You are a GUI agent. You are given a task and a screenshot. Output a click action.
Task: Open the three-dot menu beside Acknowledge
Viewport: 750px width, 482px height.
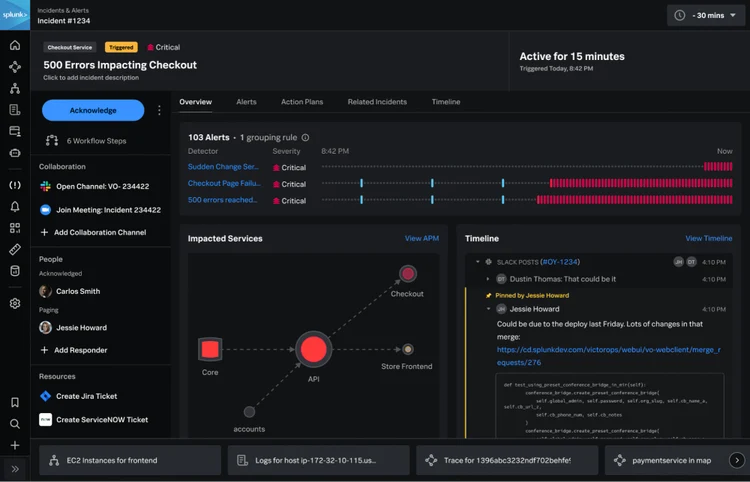pos(159,110)
